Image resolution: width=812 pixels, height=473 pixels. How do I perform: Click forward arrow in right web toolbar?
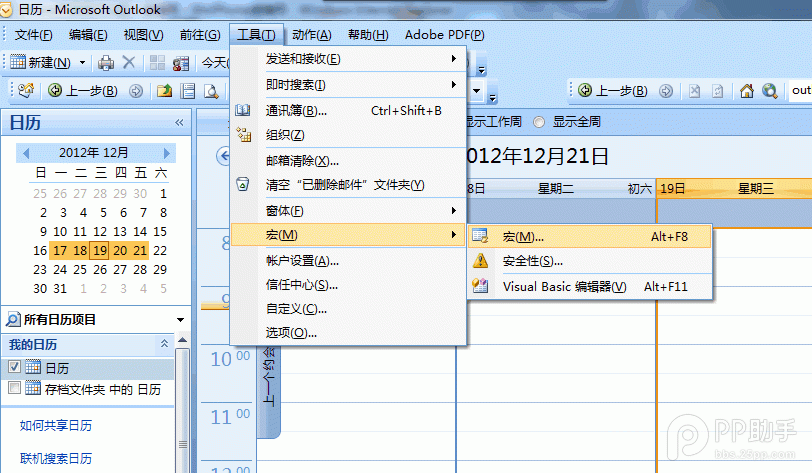(x=666, y=91)
